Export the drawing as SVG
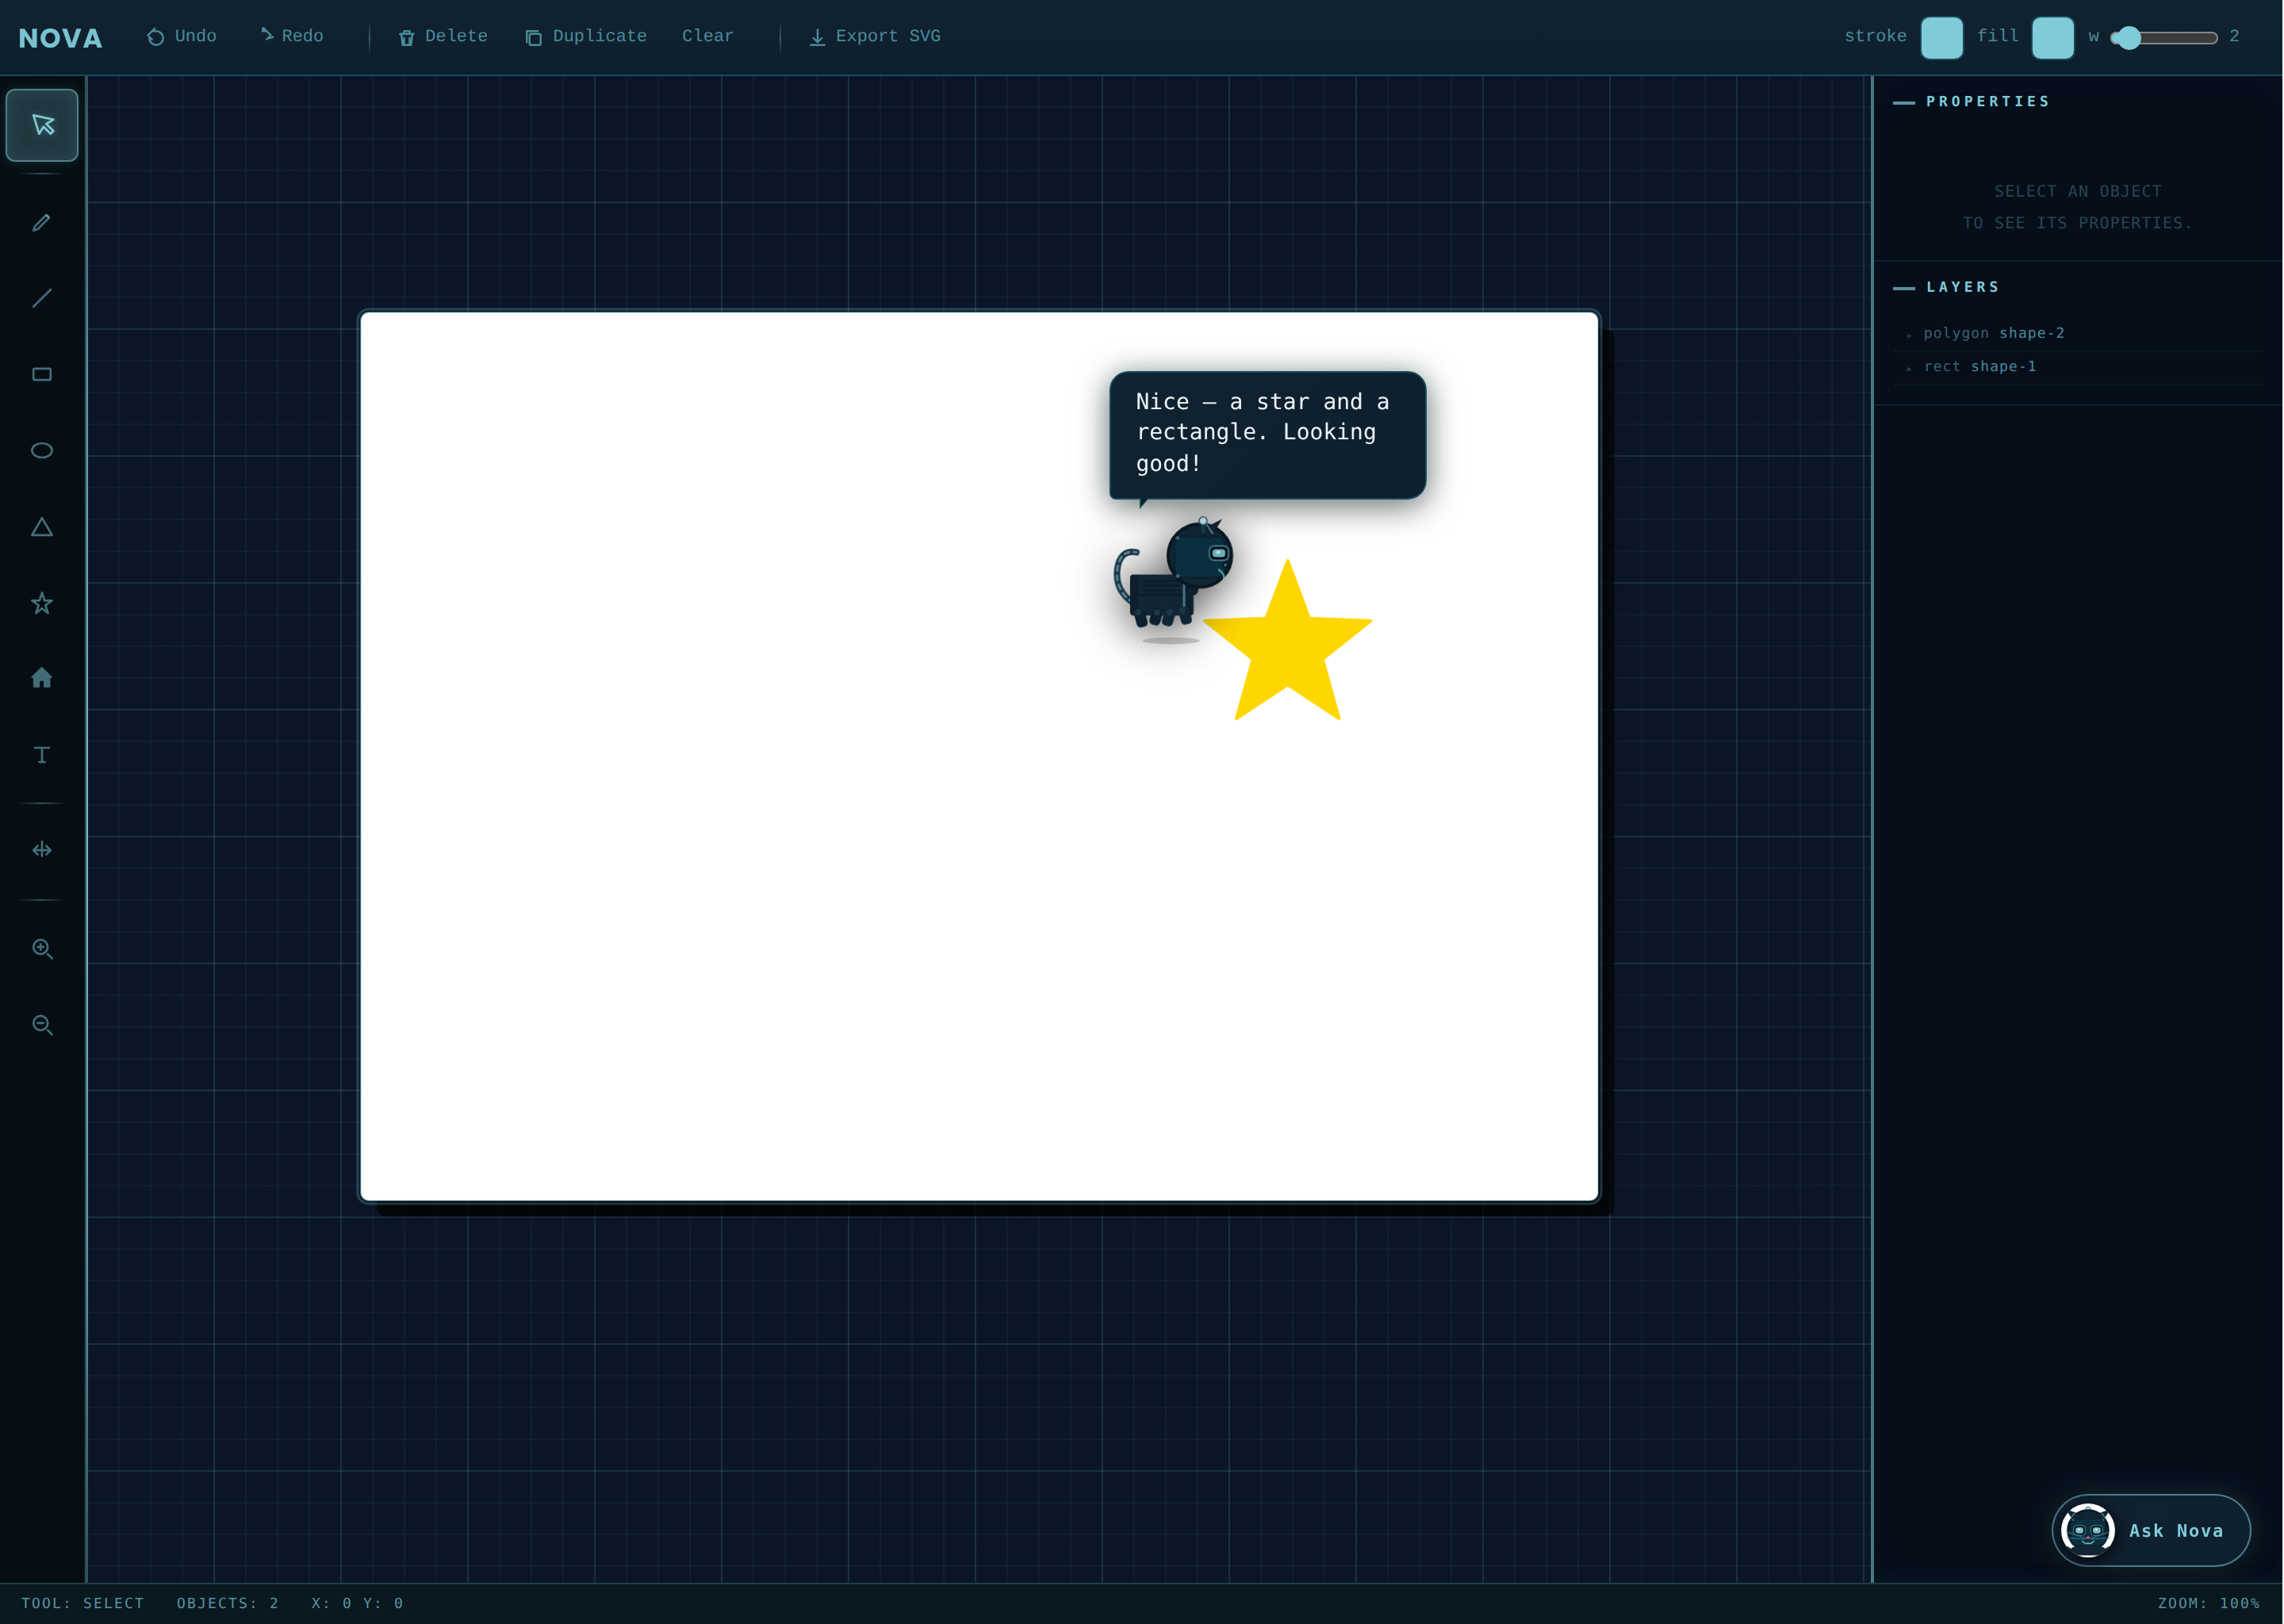 tap(875, 36)
